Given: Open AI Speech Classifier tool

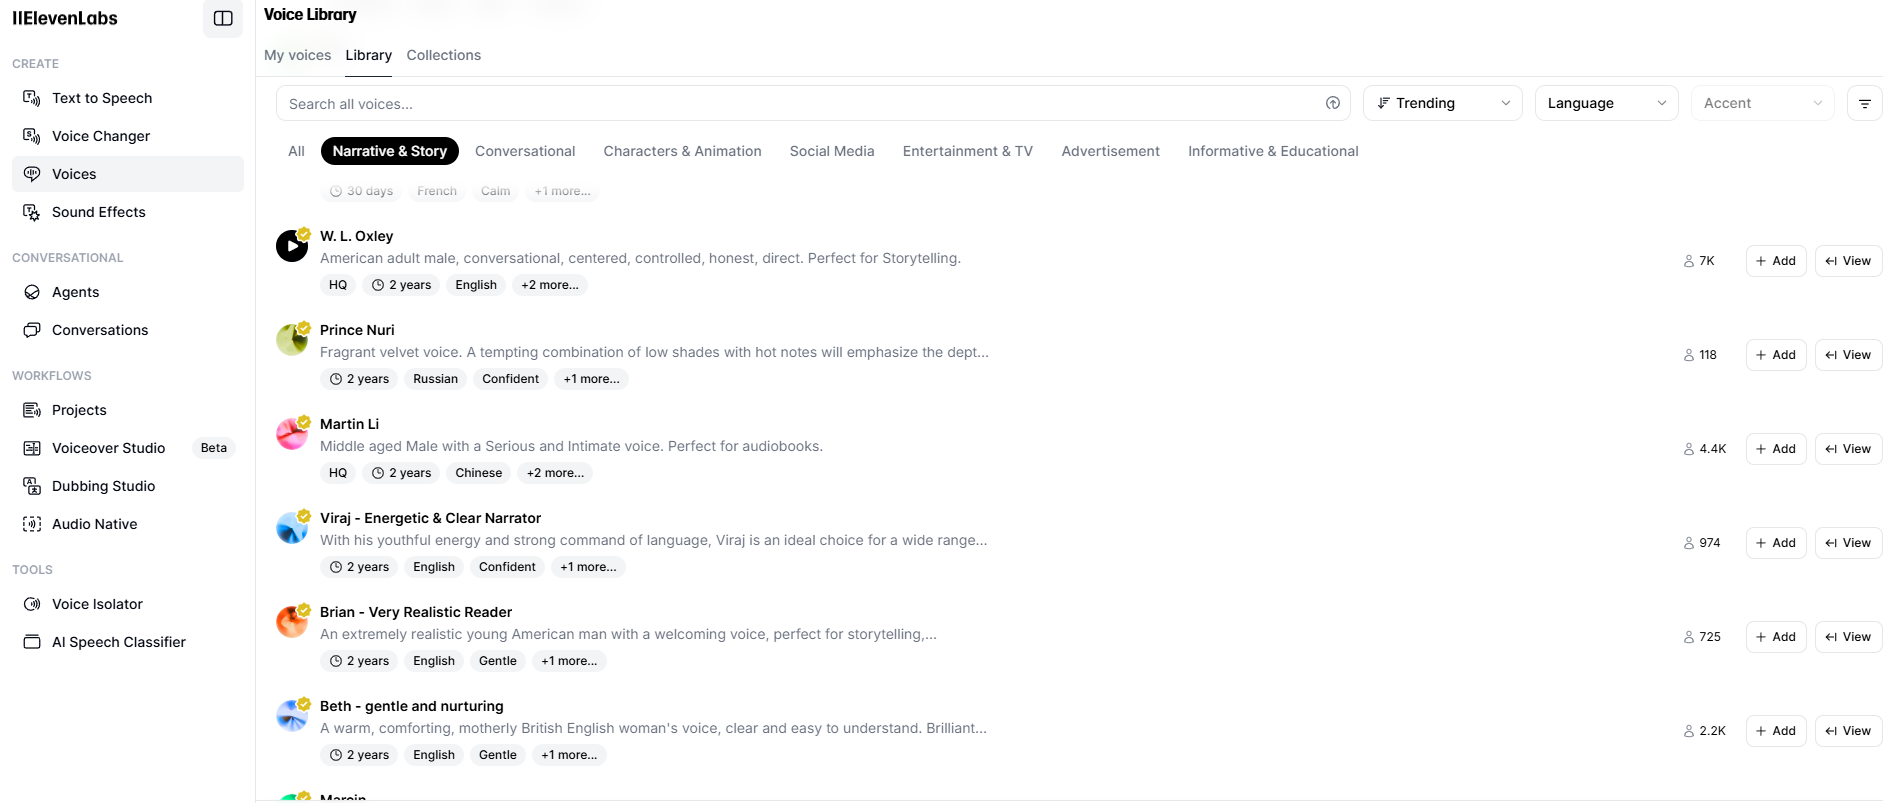Looking at the screenshot, I should 128,642.
